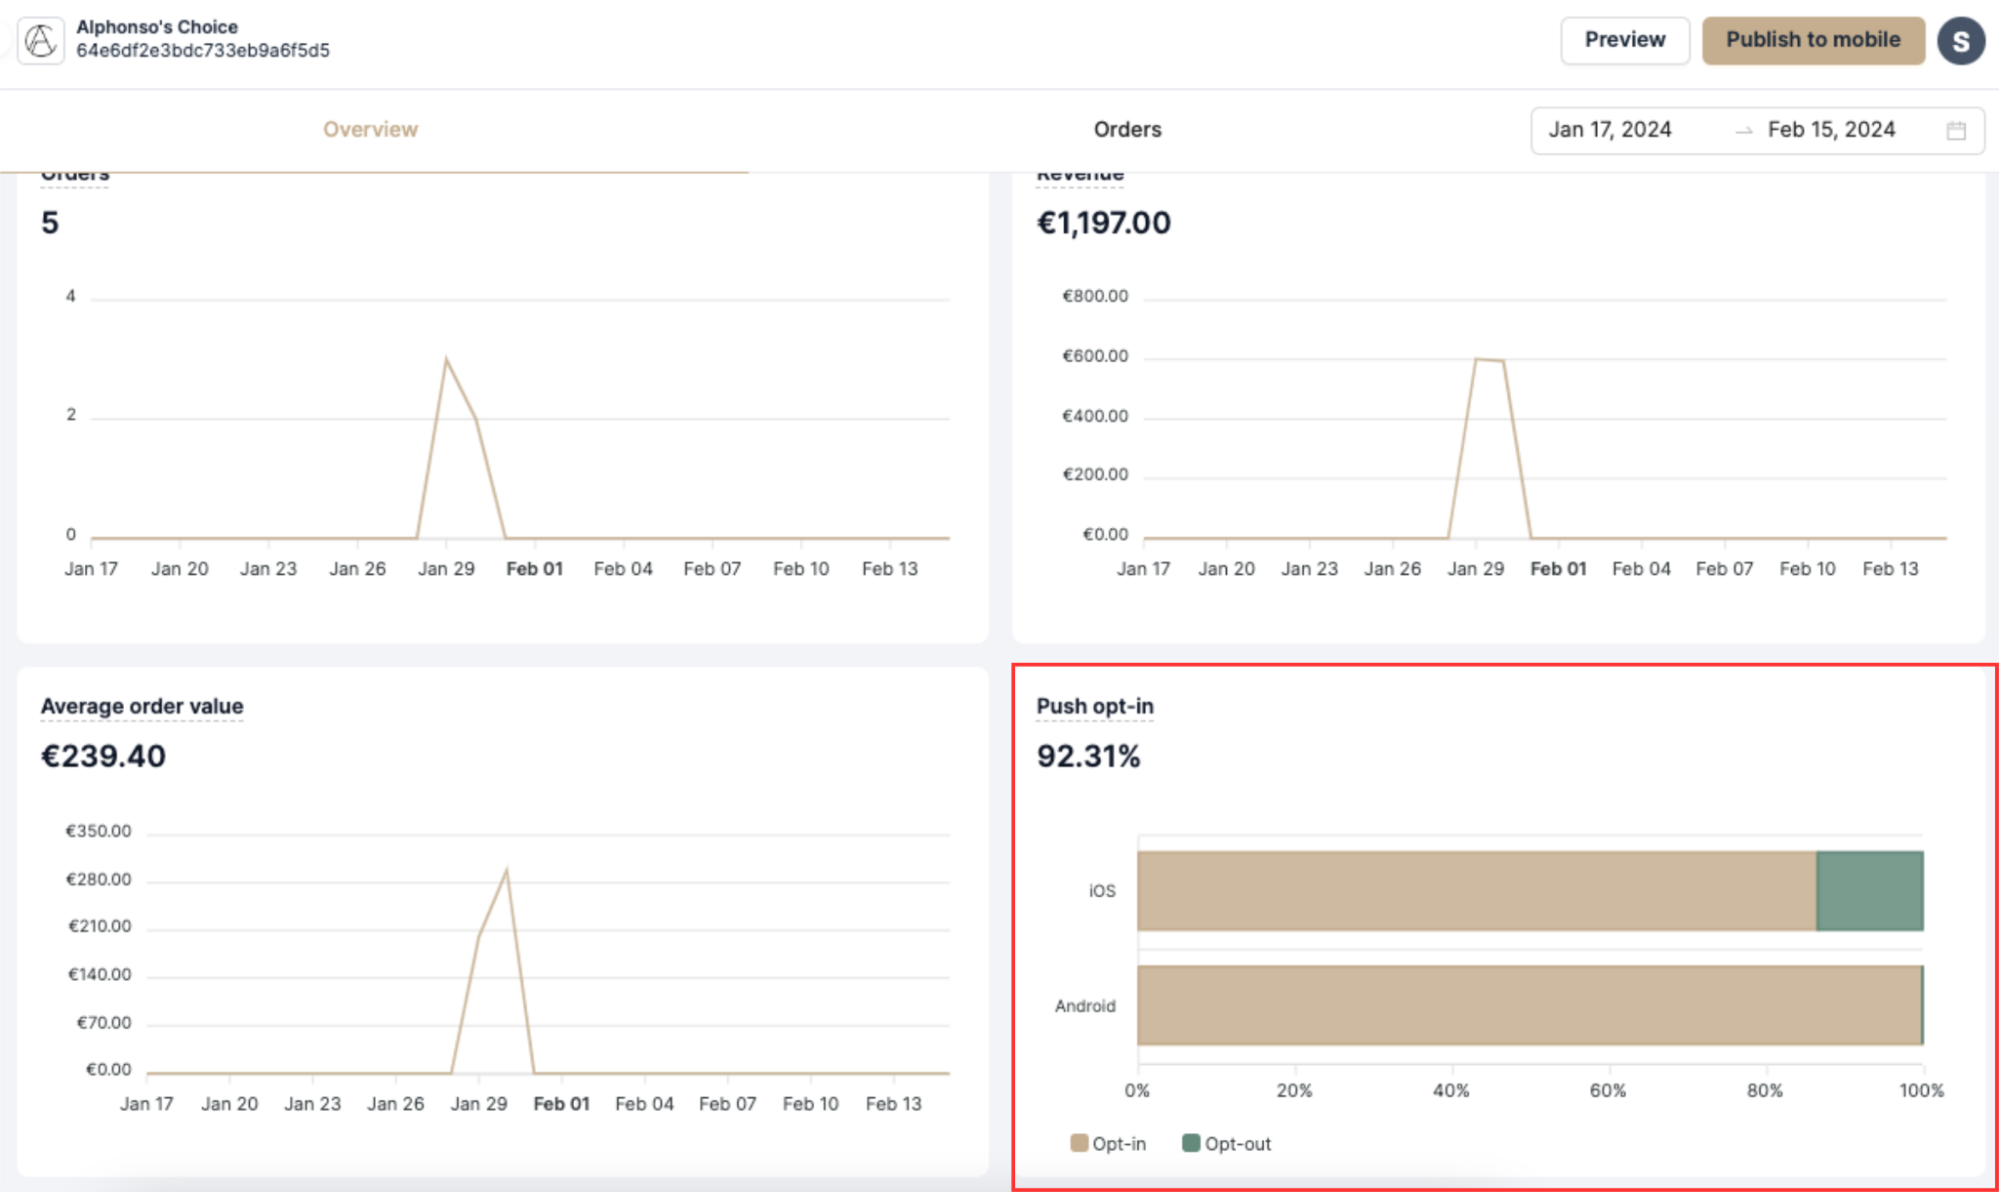The width and height of the screenshot is (1999, 1192).
Task: Toggle Opt-out legend swatch
Action: point(1190,1143)
